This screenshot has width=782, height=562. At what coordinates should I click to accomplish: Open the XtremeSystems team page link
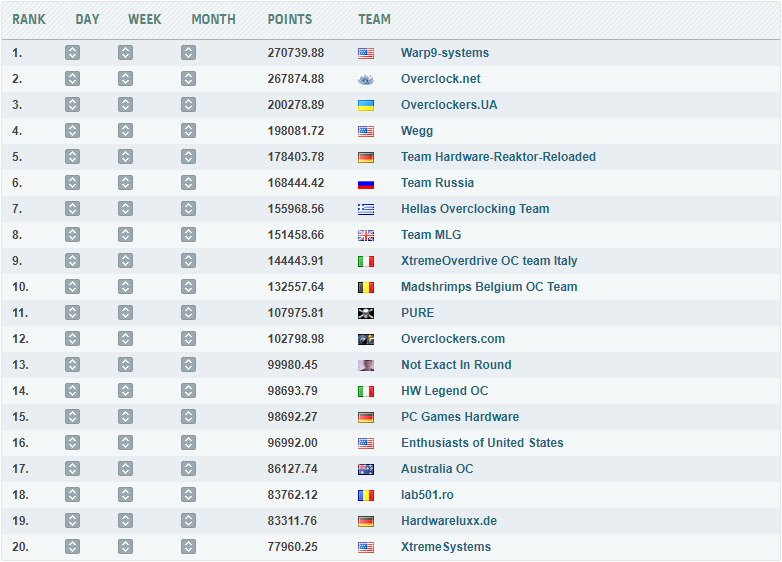coord(446,547)
